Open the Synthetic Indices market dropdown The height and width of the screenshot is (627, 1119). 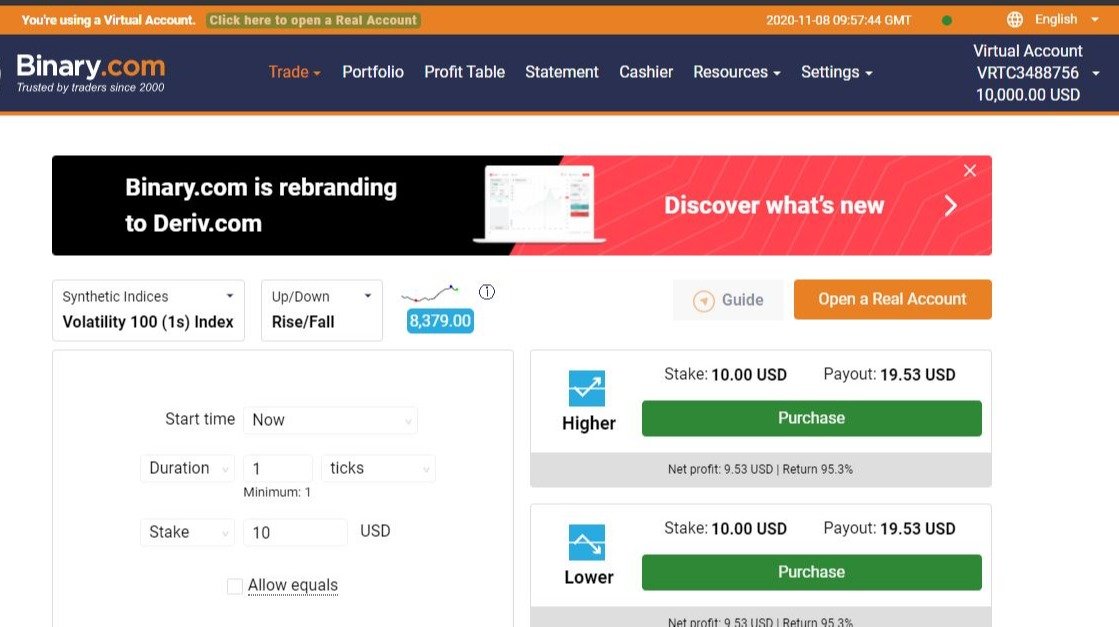tap(148, 310)
